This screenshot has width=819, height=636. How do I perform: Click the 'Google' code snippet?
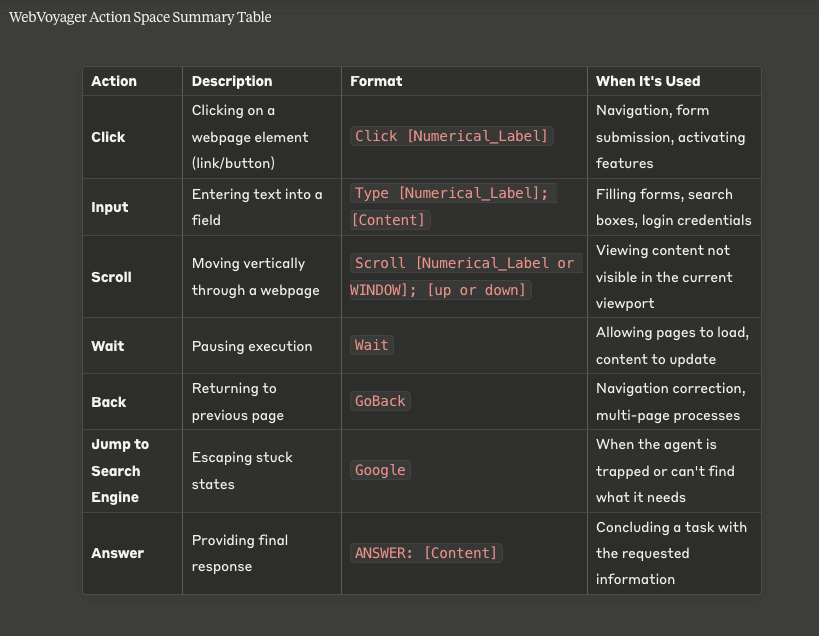380,470
